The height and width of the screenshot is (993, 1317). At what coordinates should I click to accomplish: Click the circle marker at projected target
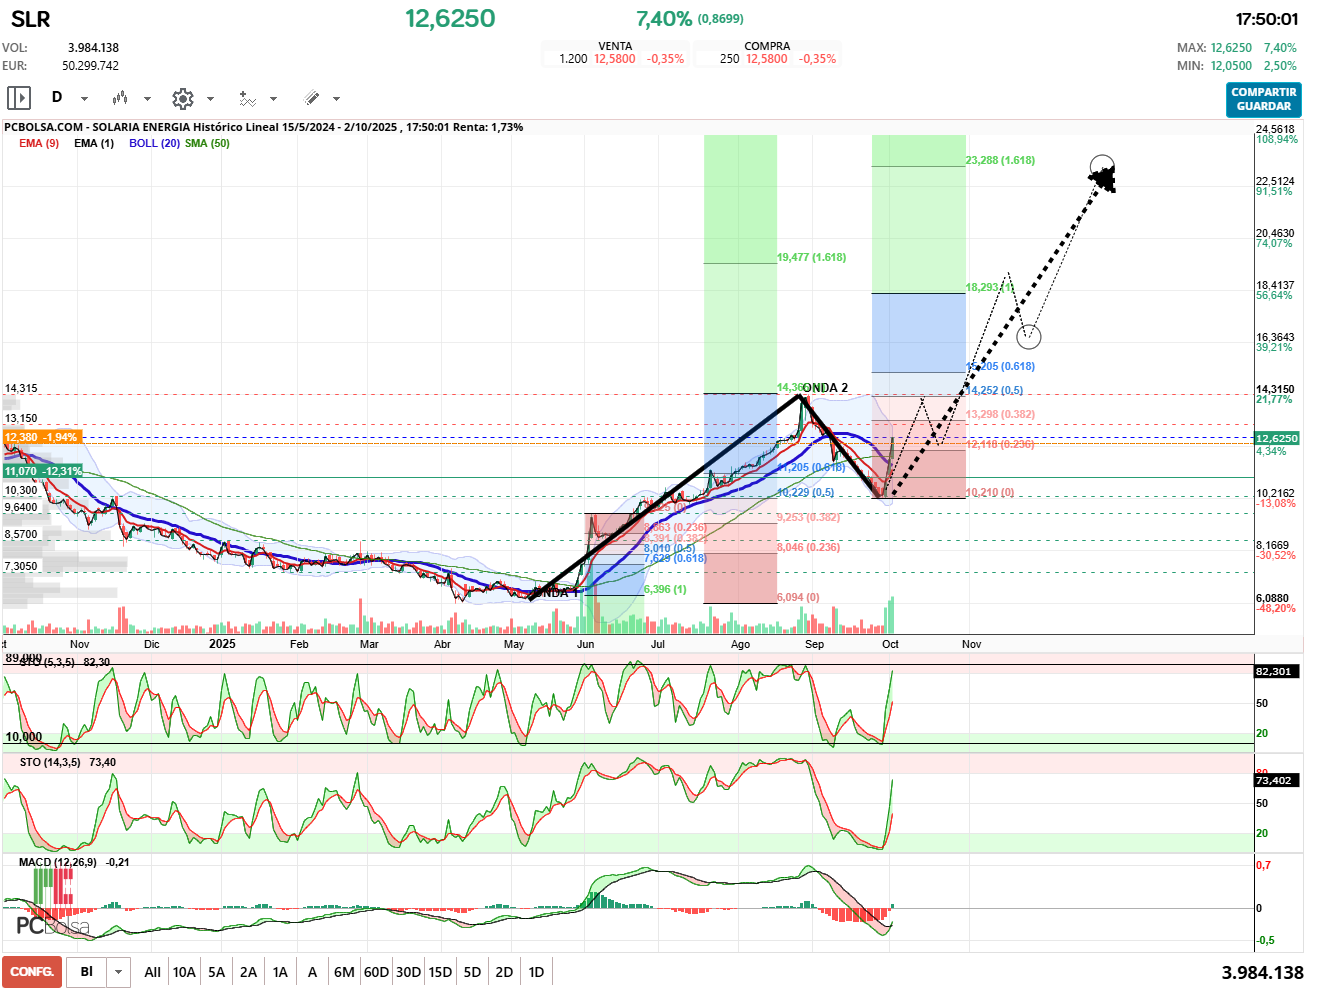coord(1101,167)
